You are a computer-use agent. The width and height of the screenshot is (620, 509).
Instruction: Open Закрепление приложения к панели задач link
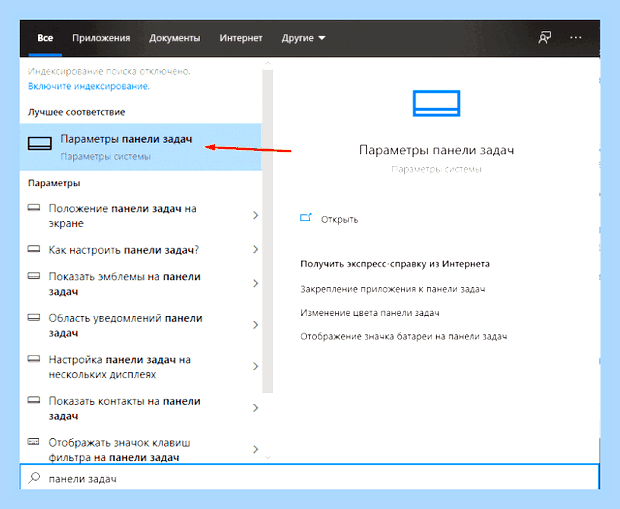(393, 289)
